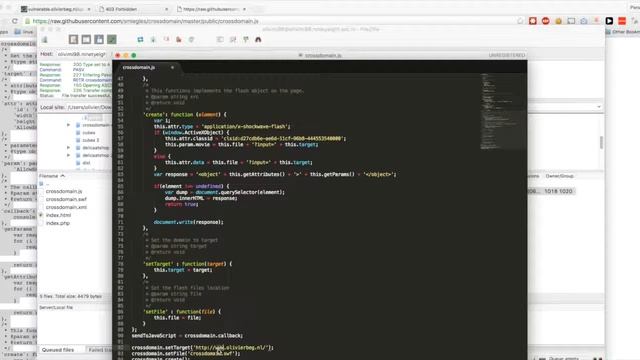The image size is (640, 360).
Task: Click the cast extension icon in Chrome
Action: click(571, 21)
